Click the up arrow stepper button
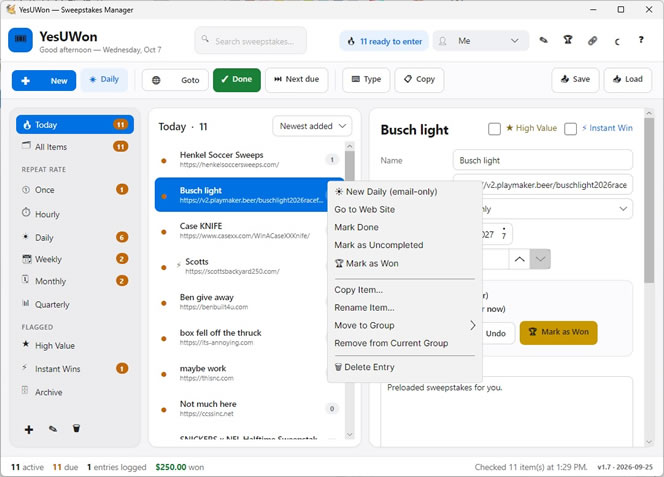The height and width of the screenshot is (477, 664). click(x=520, y=259)
